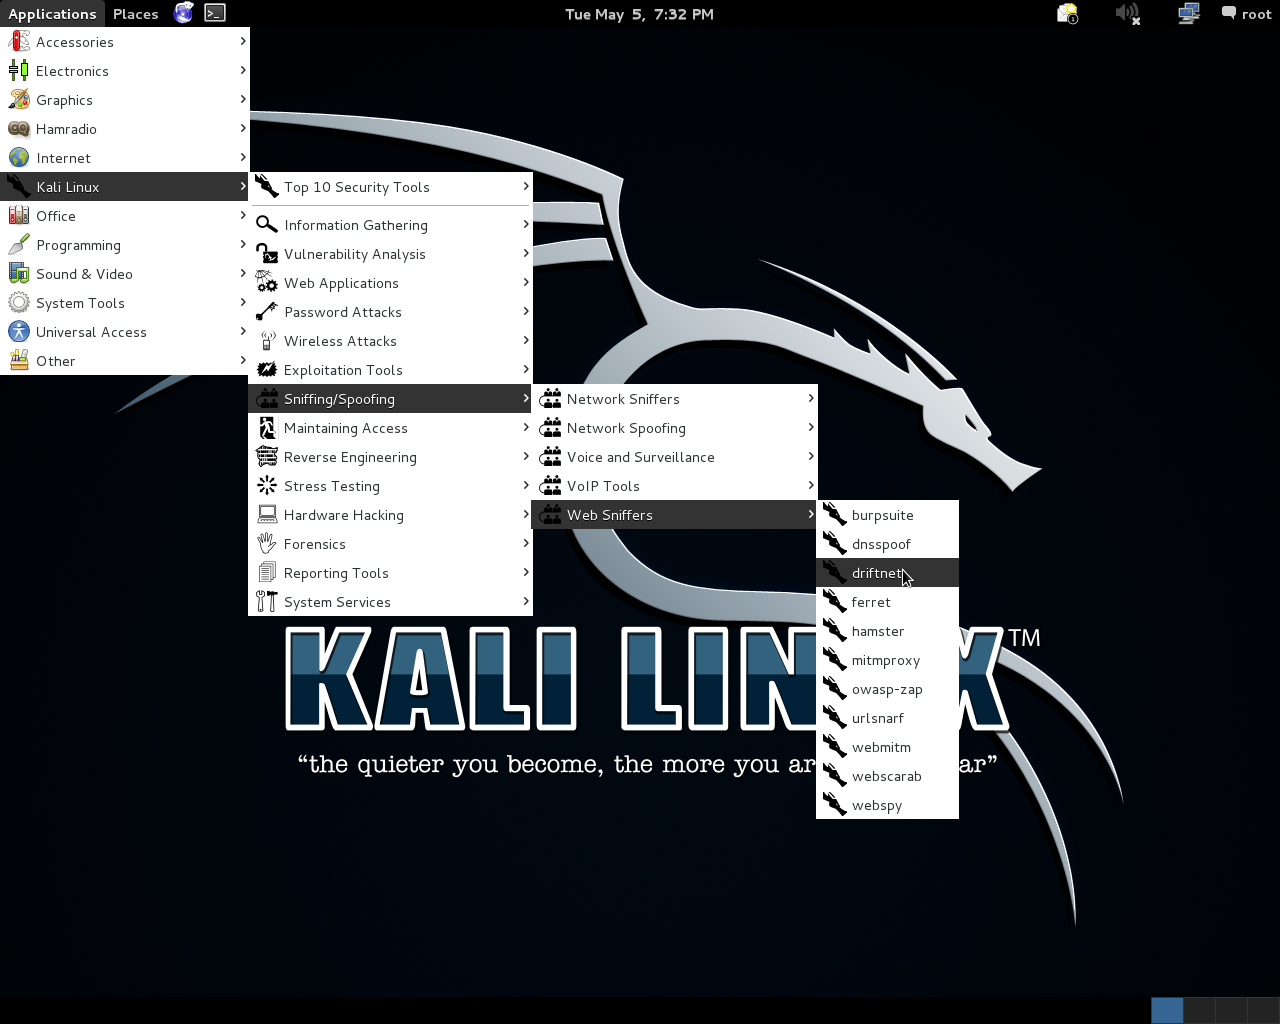
Task: Select Sniffing/Spoofing menu entry
Action: 391,399
